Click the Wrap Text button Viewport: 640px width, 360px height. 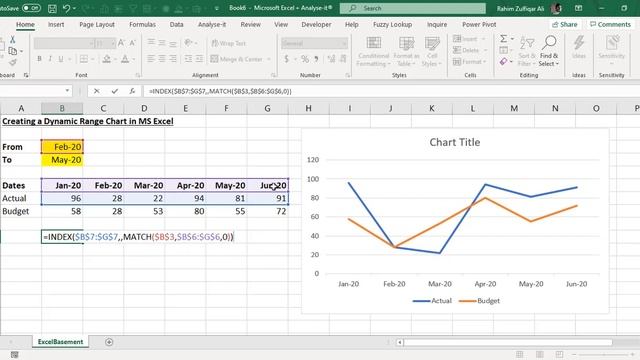click(229, 43)
